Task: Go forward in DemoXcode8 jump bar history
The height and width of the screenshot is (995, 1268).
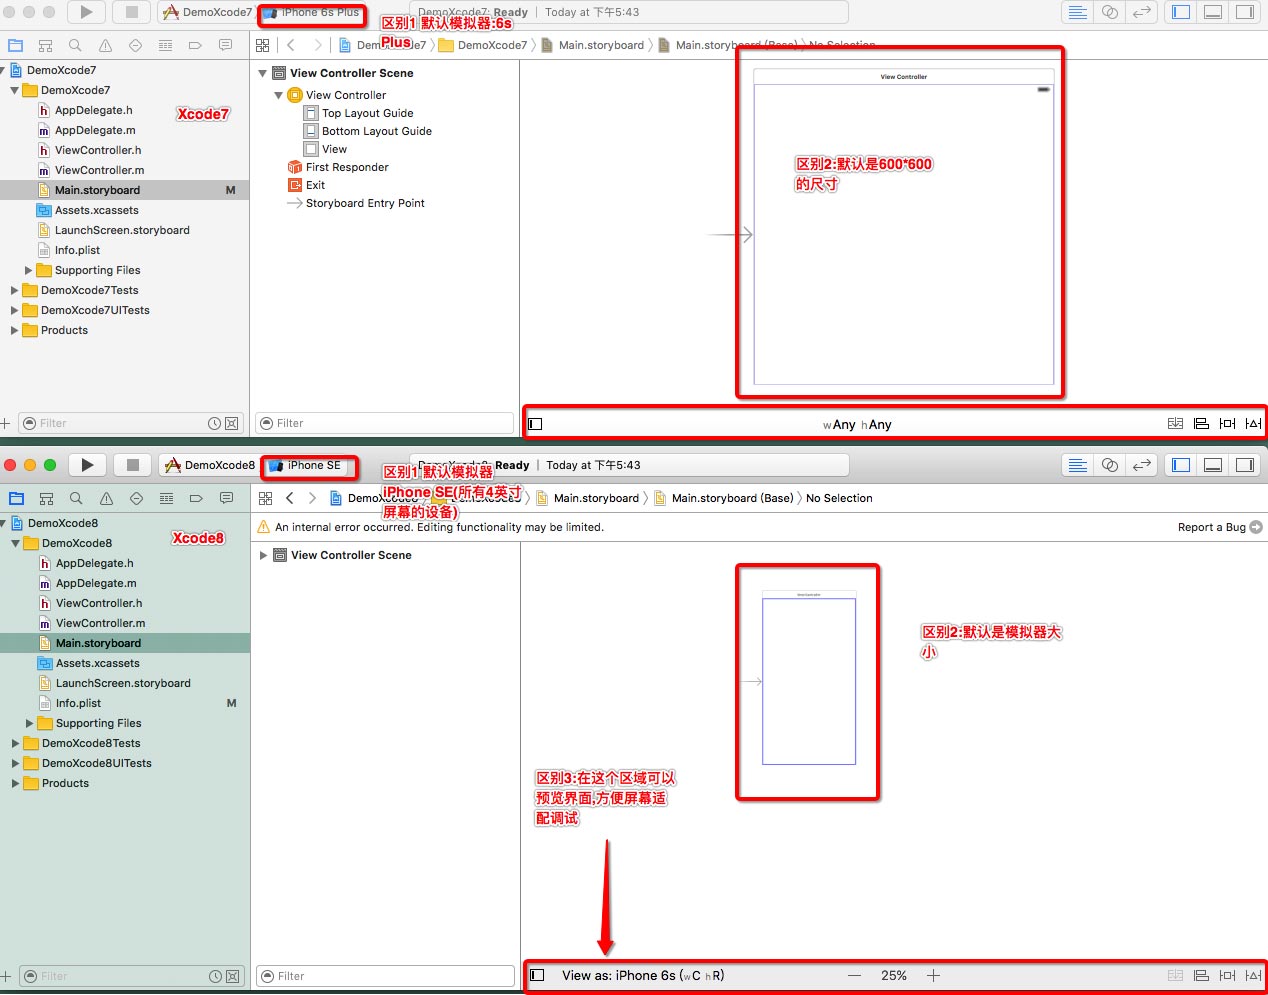Action: click(x=313, y=498)
